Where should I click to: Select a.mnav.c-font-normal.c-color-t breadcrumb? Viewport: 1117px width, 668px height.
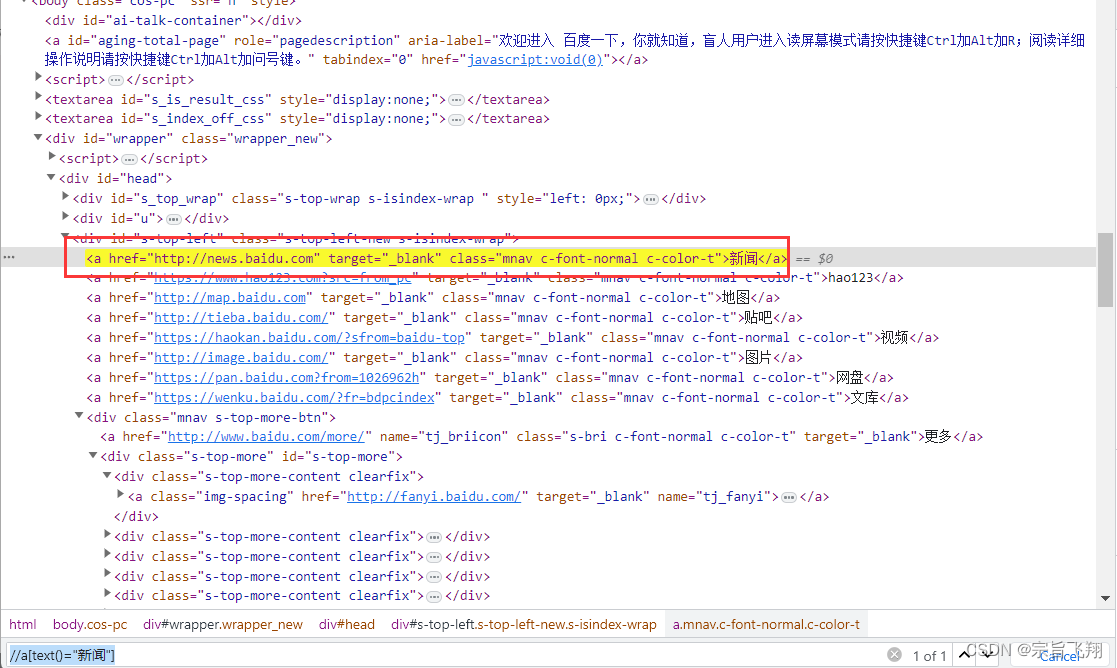[767, 625]
